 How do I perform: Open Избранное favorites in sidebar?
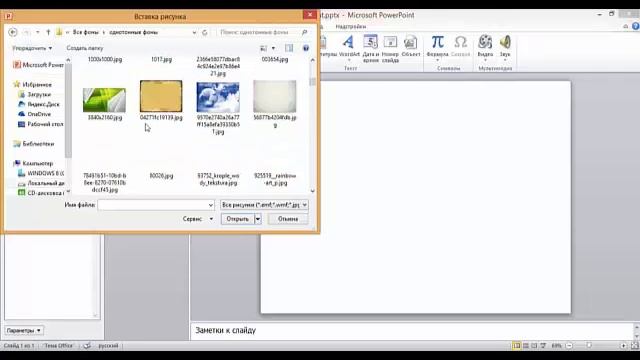[x=33, y=84]
